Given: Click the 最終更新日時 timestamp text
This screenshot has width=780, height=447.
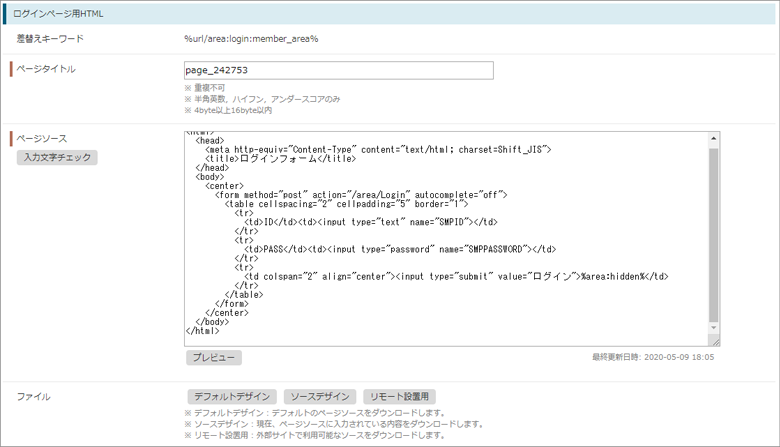Looking at the screenshot, I should tap(653, 356).
